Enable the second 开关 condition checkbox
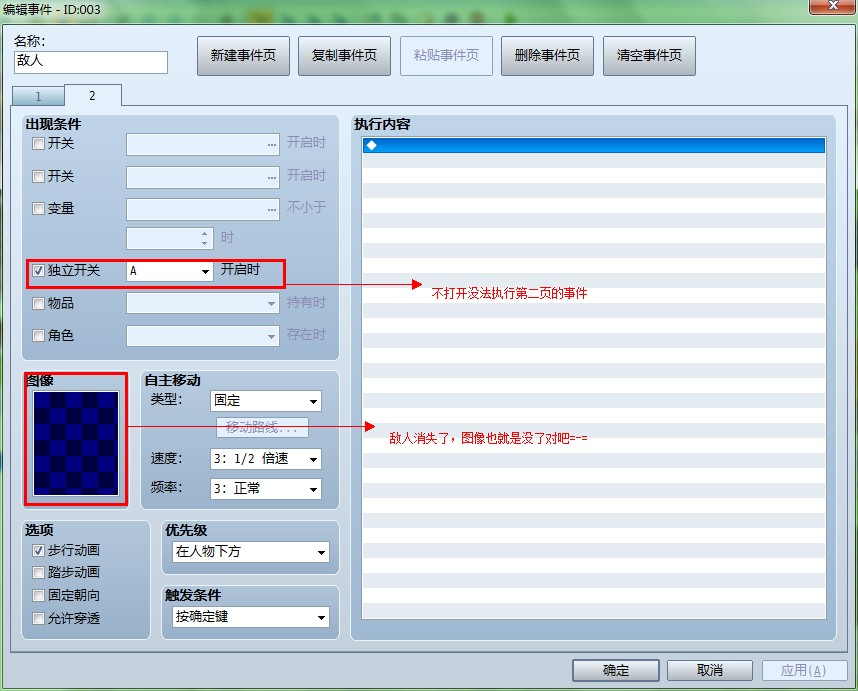 (x=38, y=176)
